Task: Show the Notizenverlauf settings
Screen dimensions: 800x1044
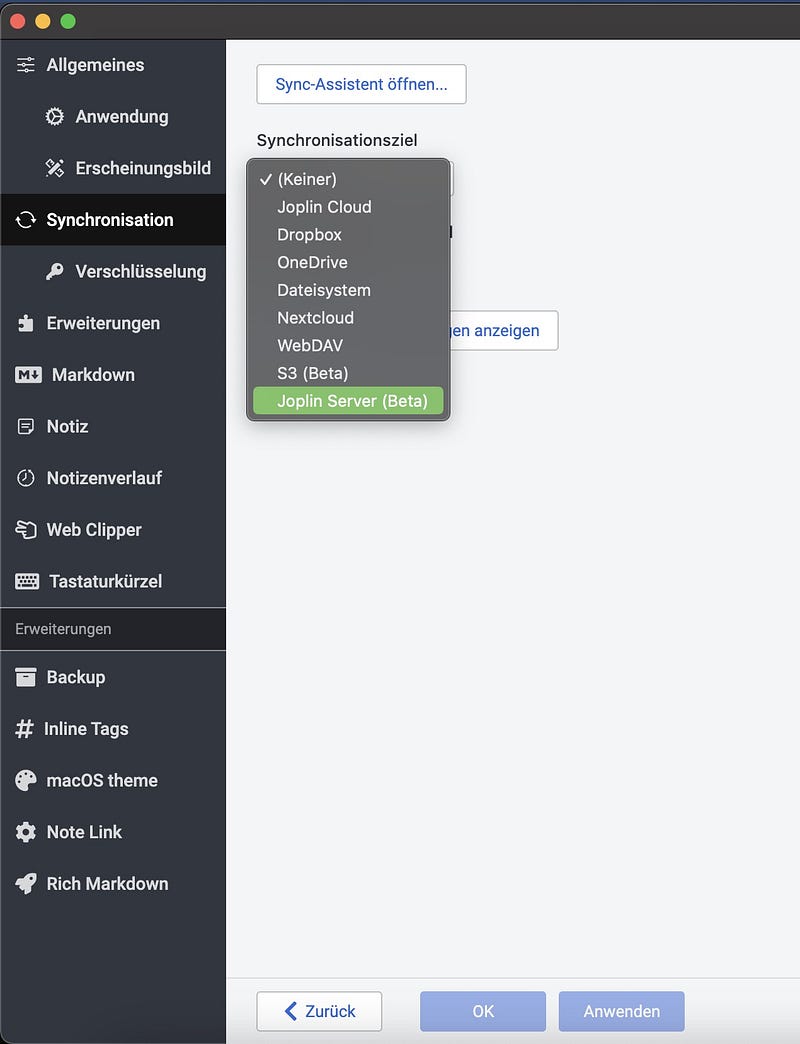Action: 113,478
